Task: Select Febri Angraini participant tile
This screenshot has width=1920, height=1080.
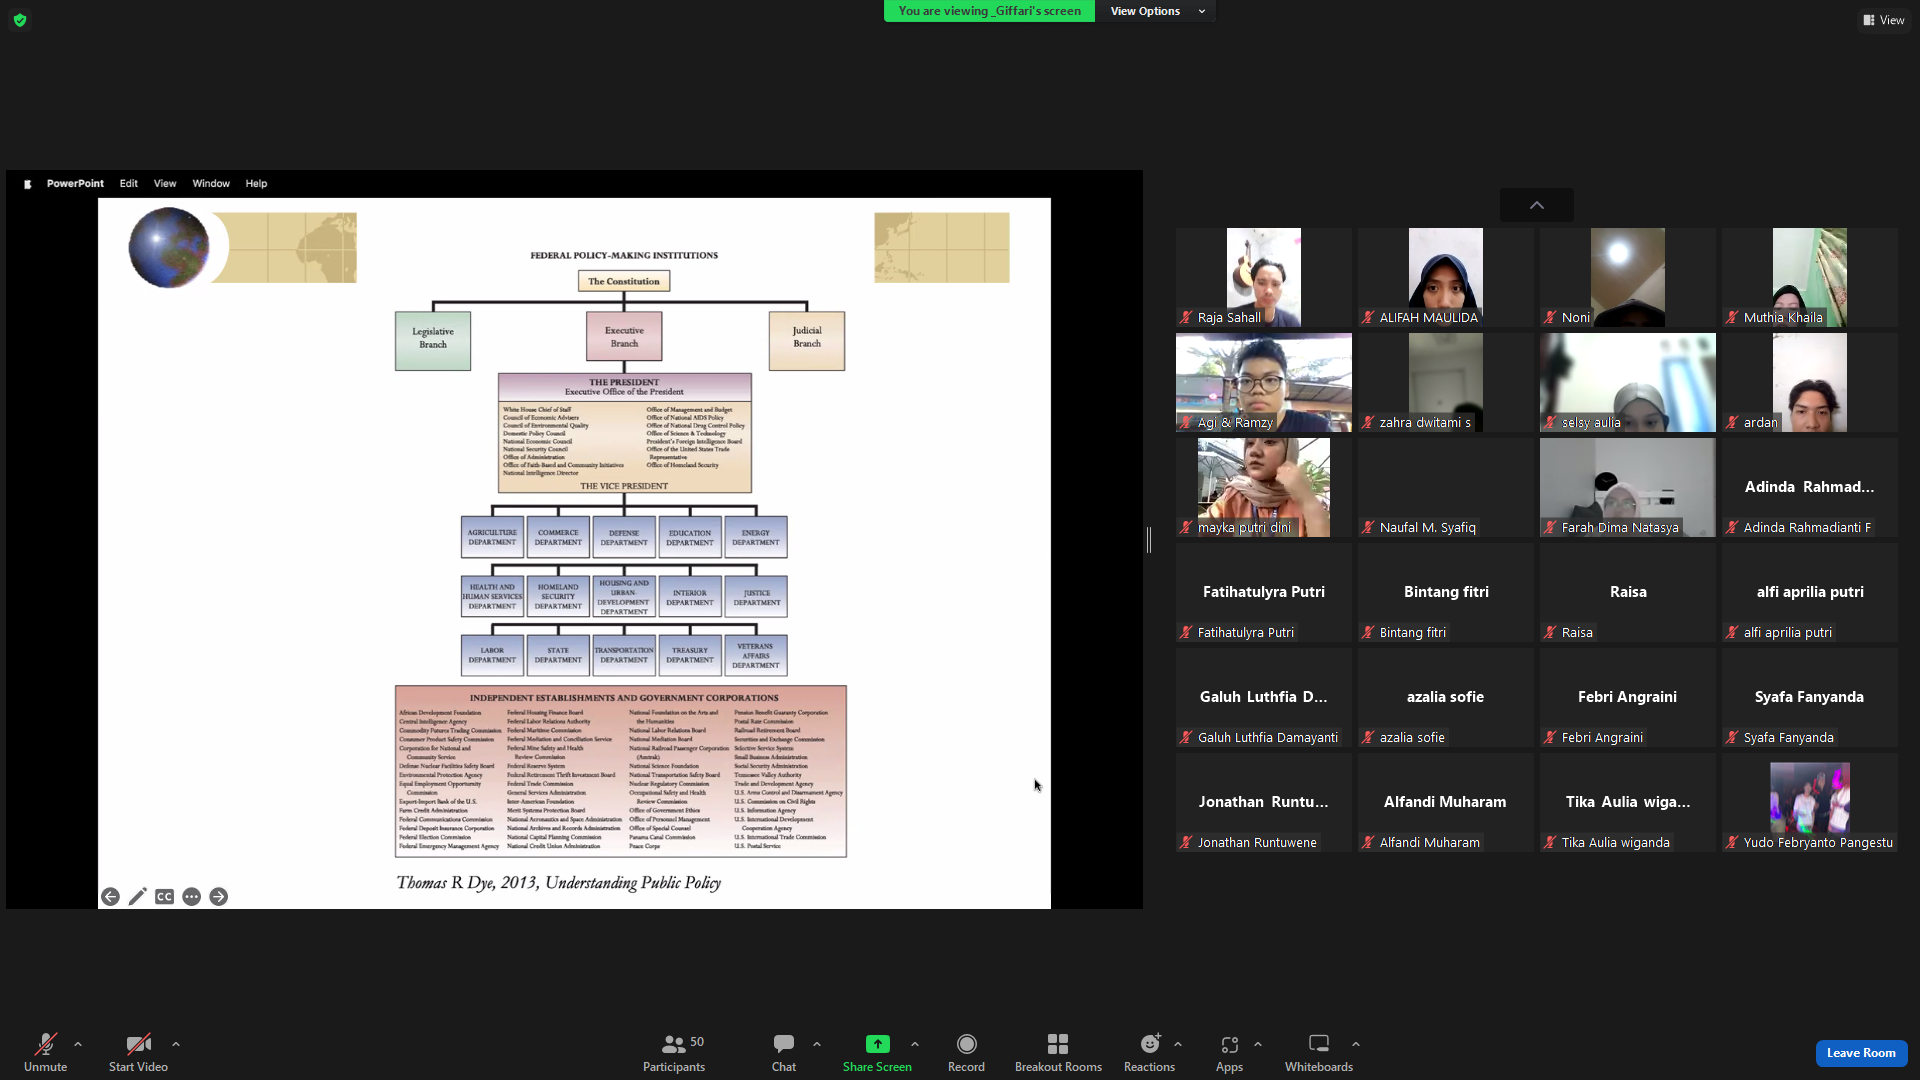Action: (x=1628, y=698)
